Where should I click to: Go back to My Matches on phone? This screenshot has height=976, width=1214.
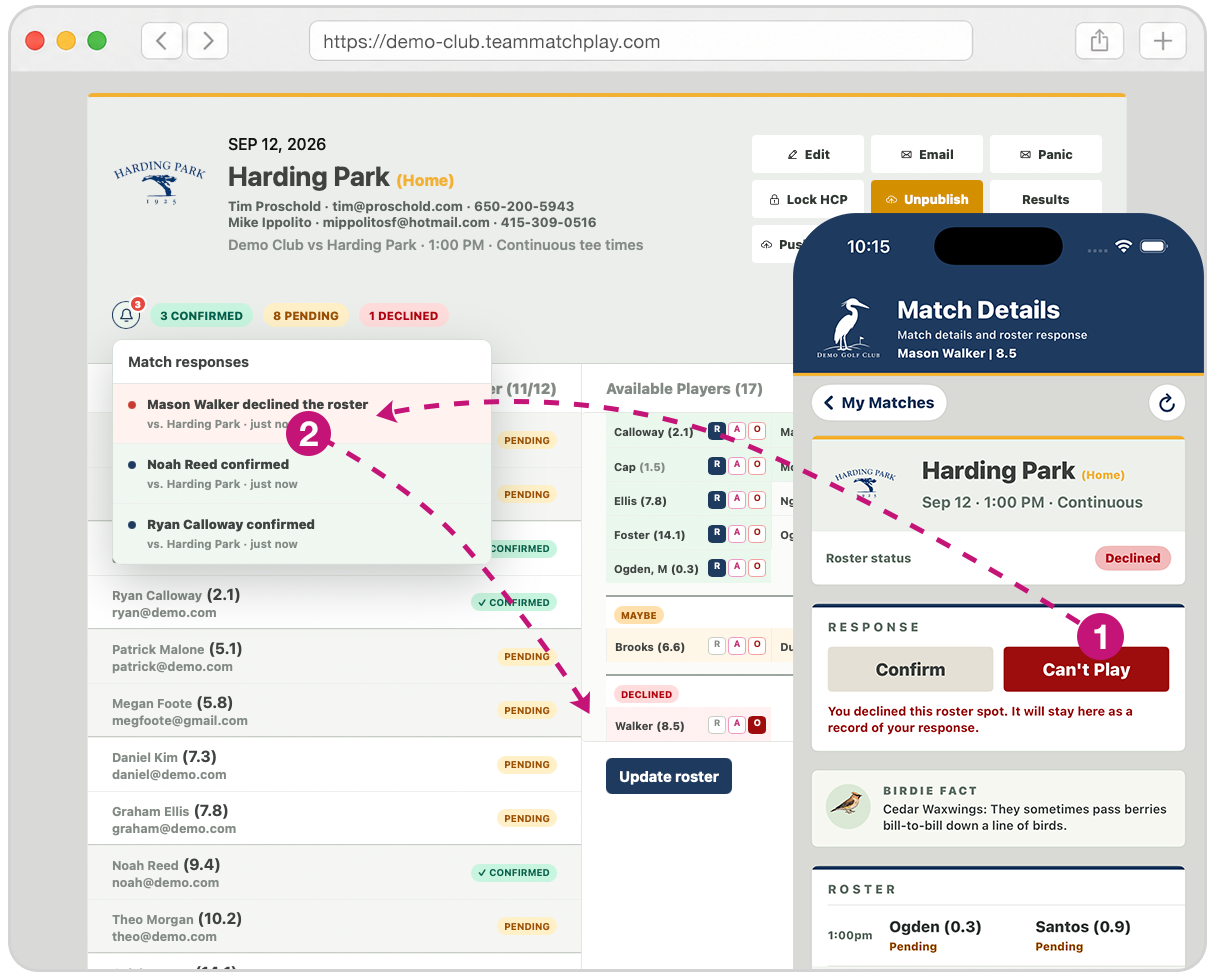(x=879, y=403)
